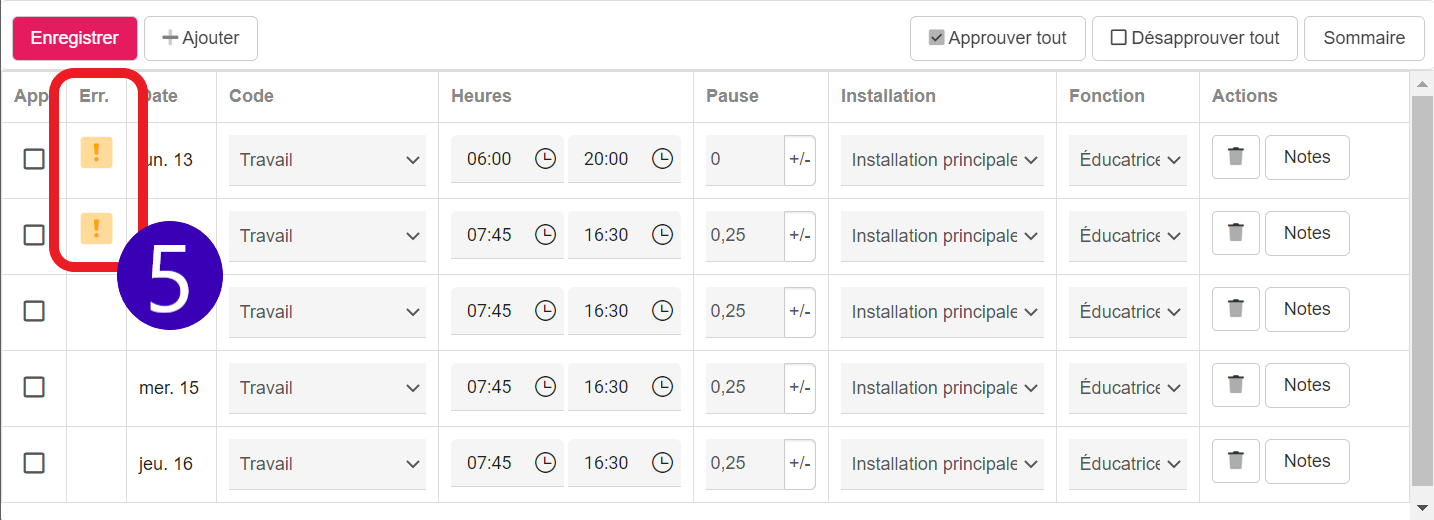Open Éducatrice function dropdown for jeu. 16

pyautogui.click(x=1128, y=464)
